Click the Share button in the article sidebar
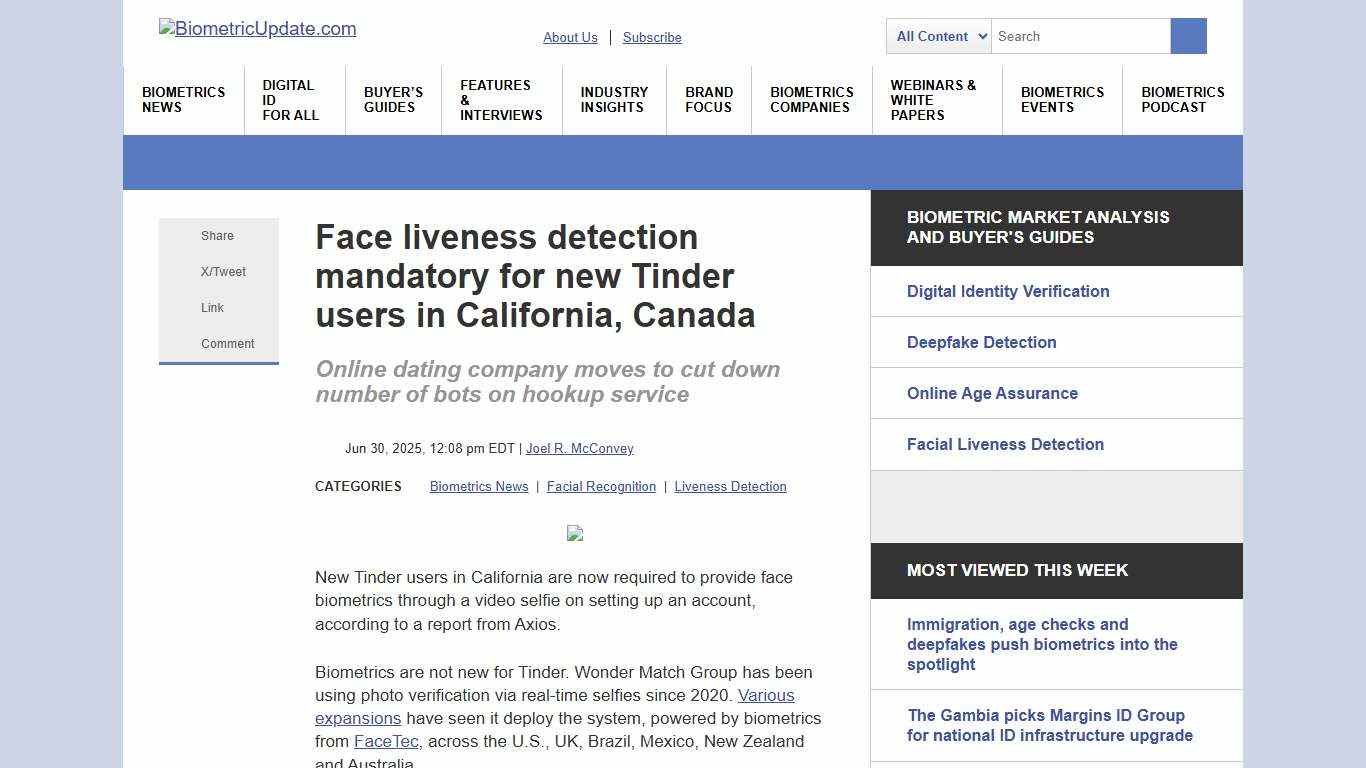This screenshot has width=1366, height=768. tap(217, 236)
